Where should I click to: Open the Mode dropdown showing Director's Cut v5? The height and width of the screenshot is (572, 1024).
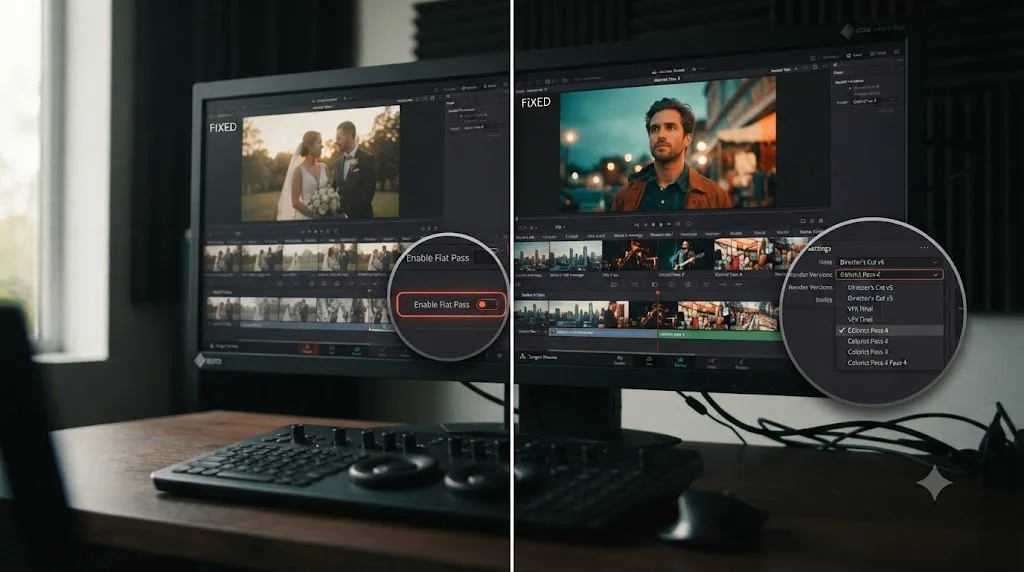889,262
